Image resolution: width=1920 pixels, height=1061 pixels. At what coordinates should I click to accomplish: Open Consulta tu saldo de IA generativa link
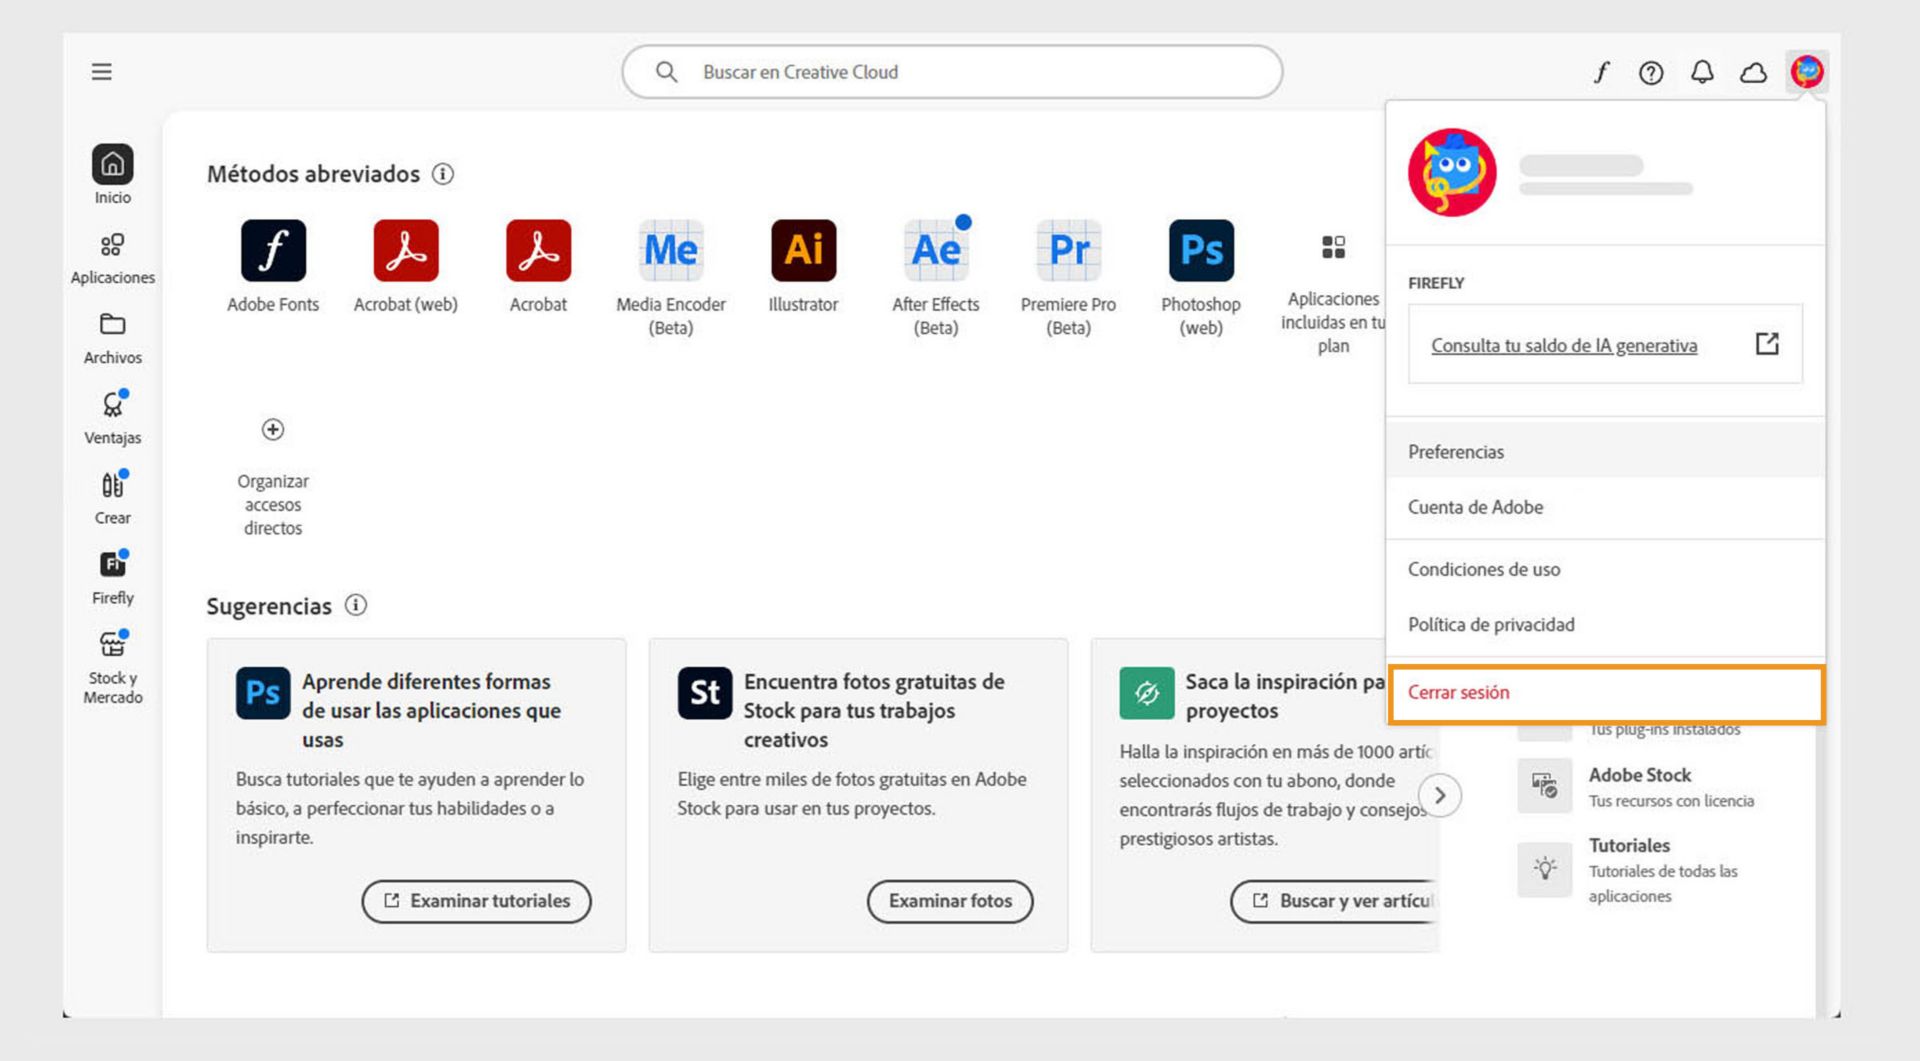[1564, 345]
